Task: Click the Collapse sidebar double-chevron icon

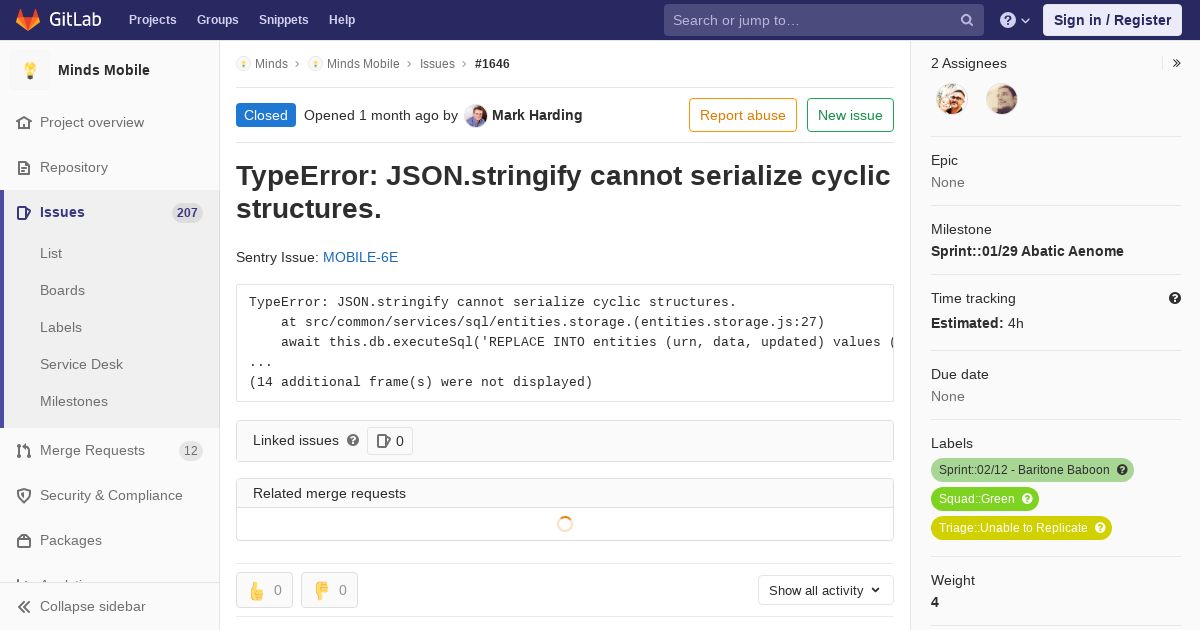Action: [24, 606]
